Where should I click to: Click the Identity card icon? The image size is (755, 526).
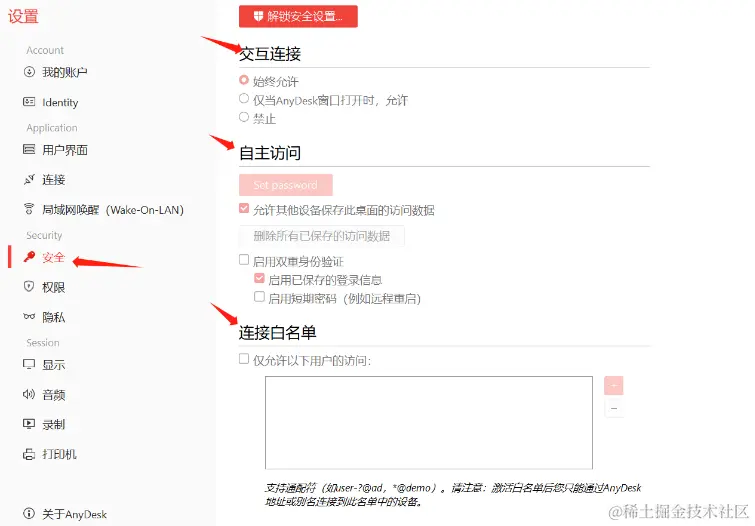pos(29,102)
